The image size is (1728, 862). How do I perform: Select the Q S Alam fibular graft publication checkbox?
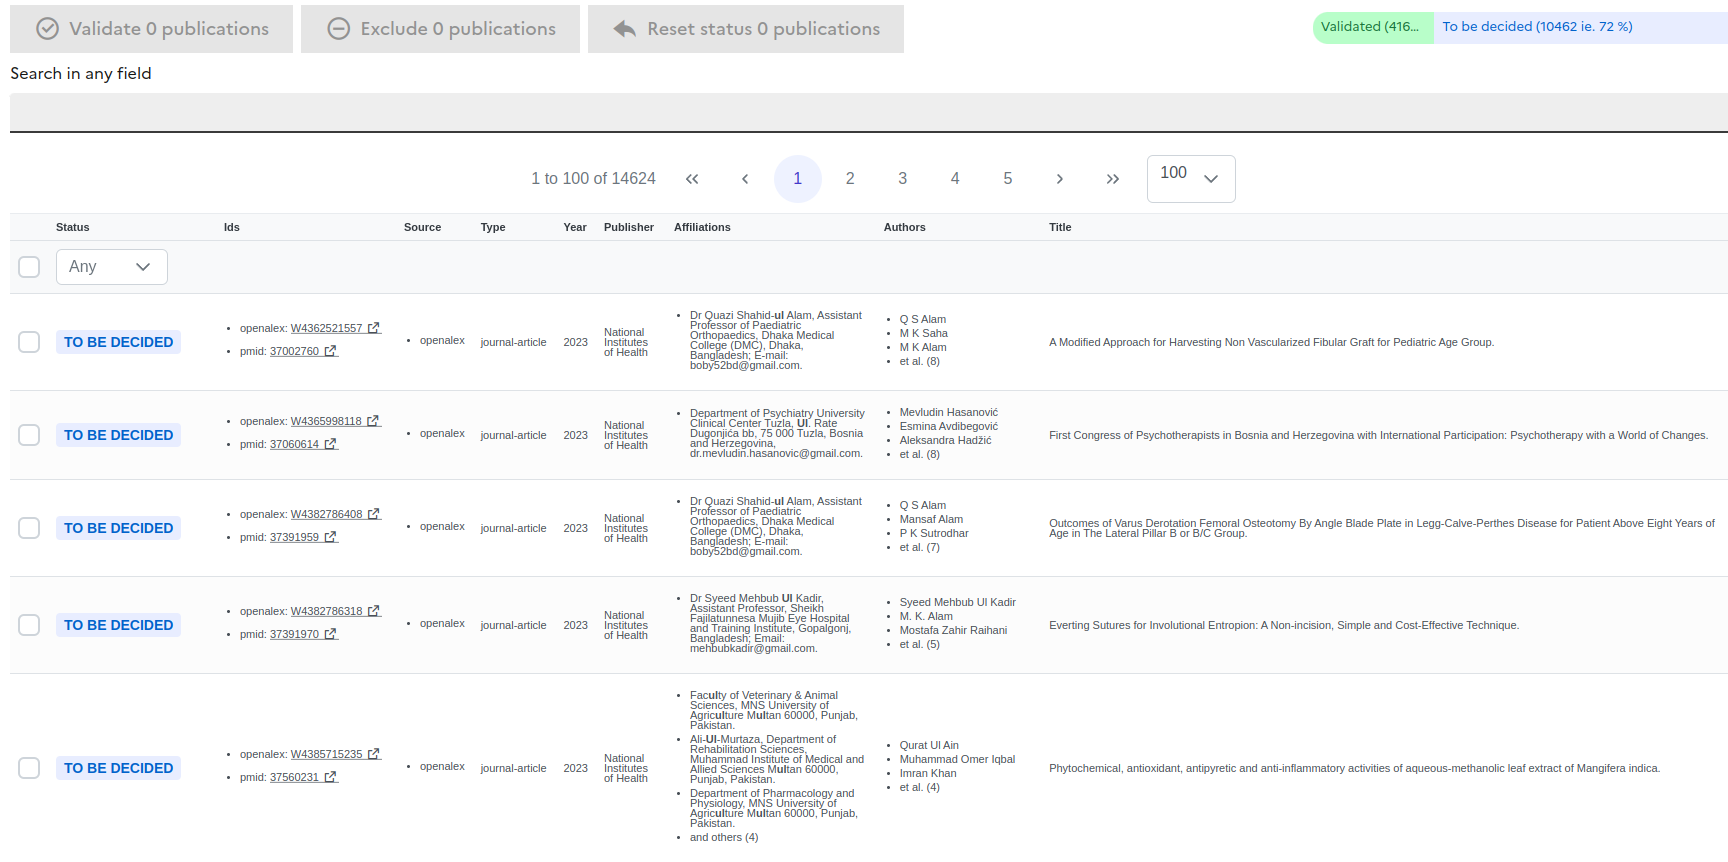(x=29, y=342)
